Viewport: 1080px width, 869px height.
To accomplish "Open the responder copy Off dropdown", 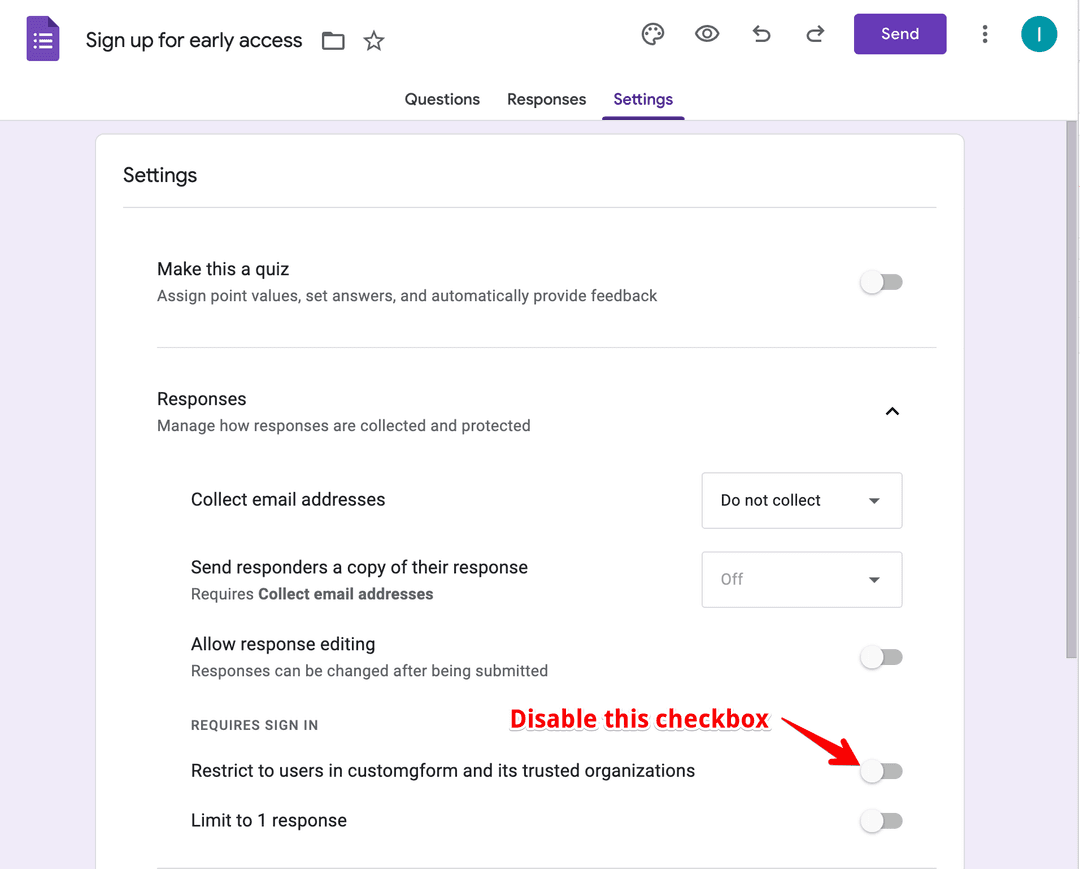I will [x=801, y=579].
